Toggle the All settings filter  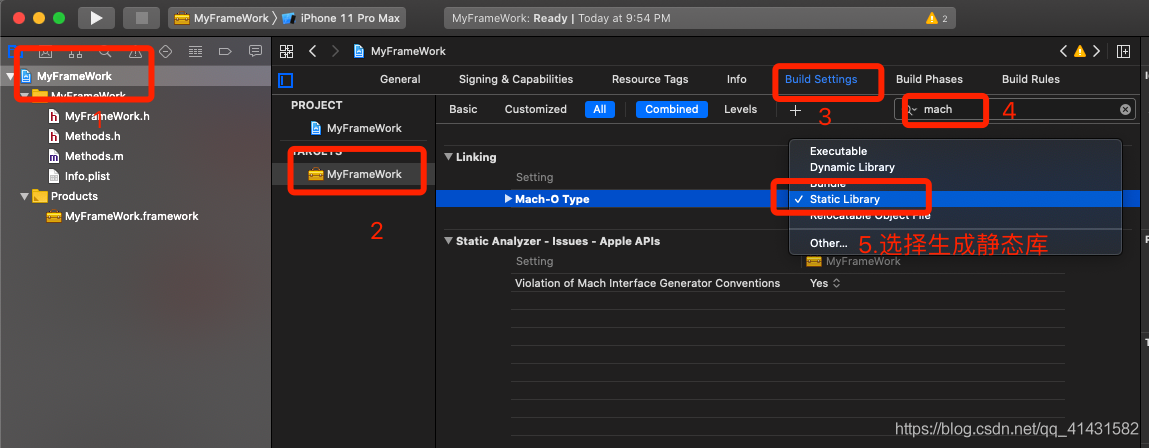coord(598,110)
